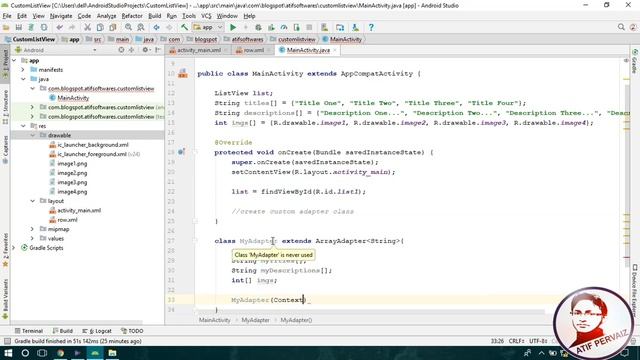Collapse the java folder node
Viewport: 640px width, 360px height.
(23, 79)
